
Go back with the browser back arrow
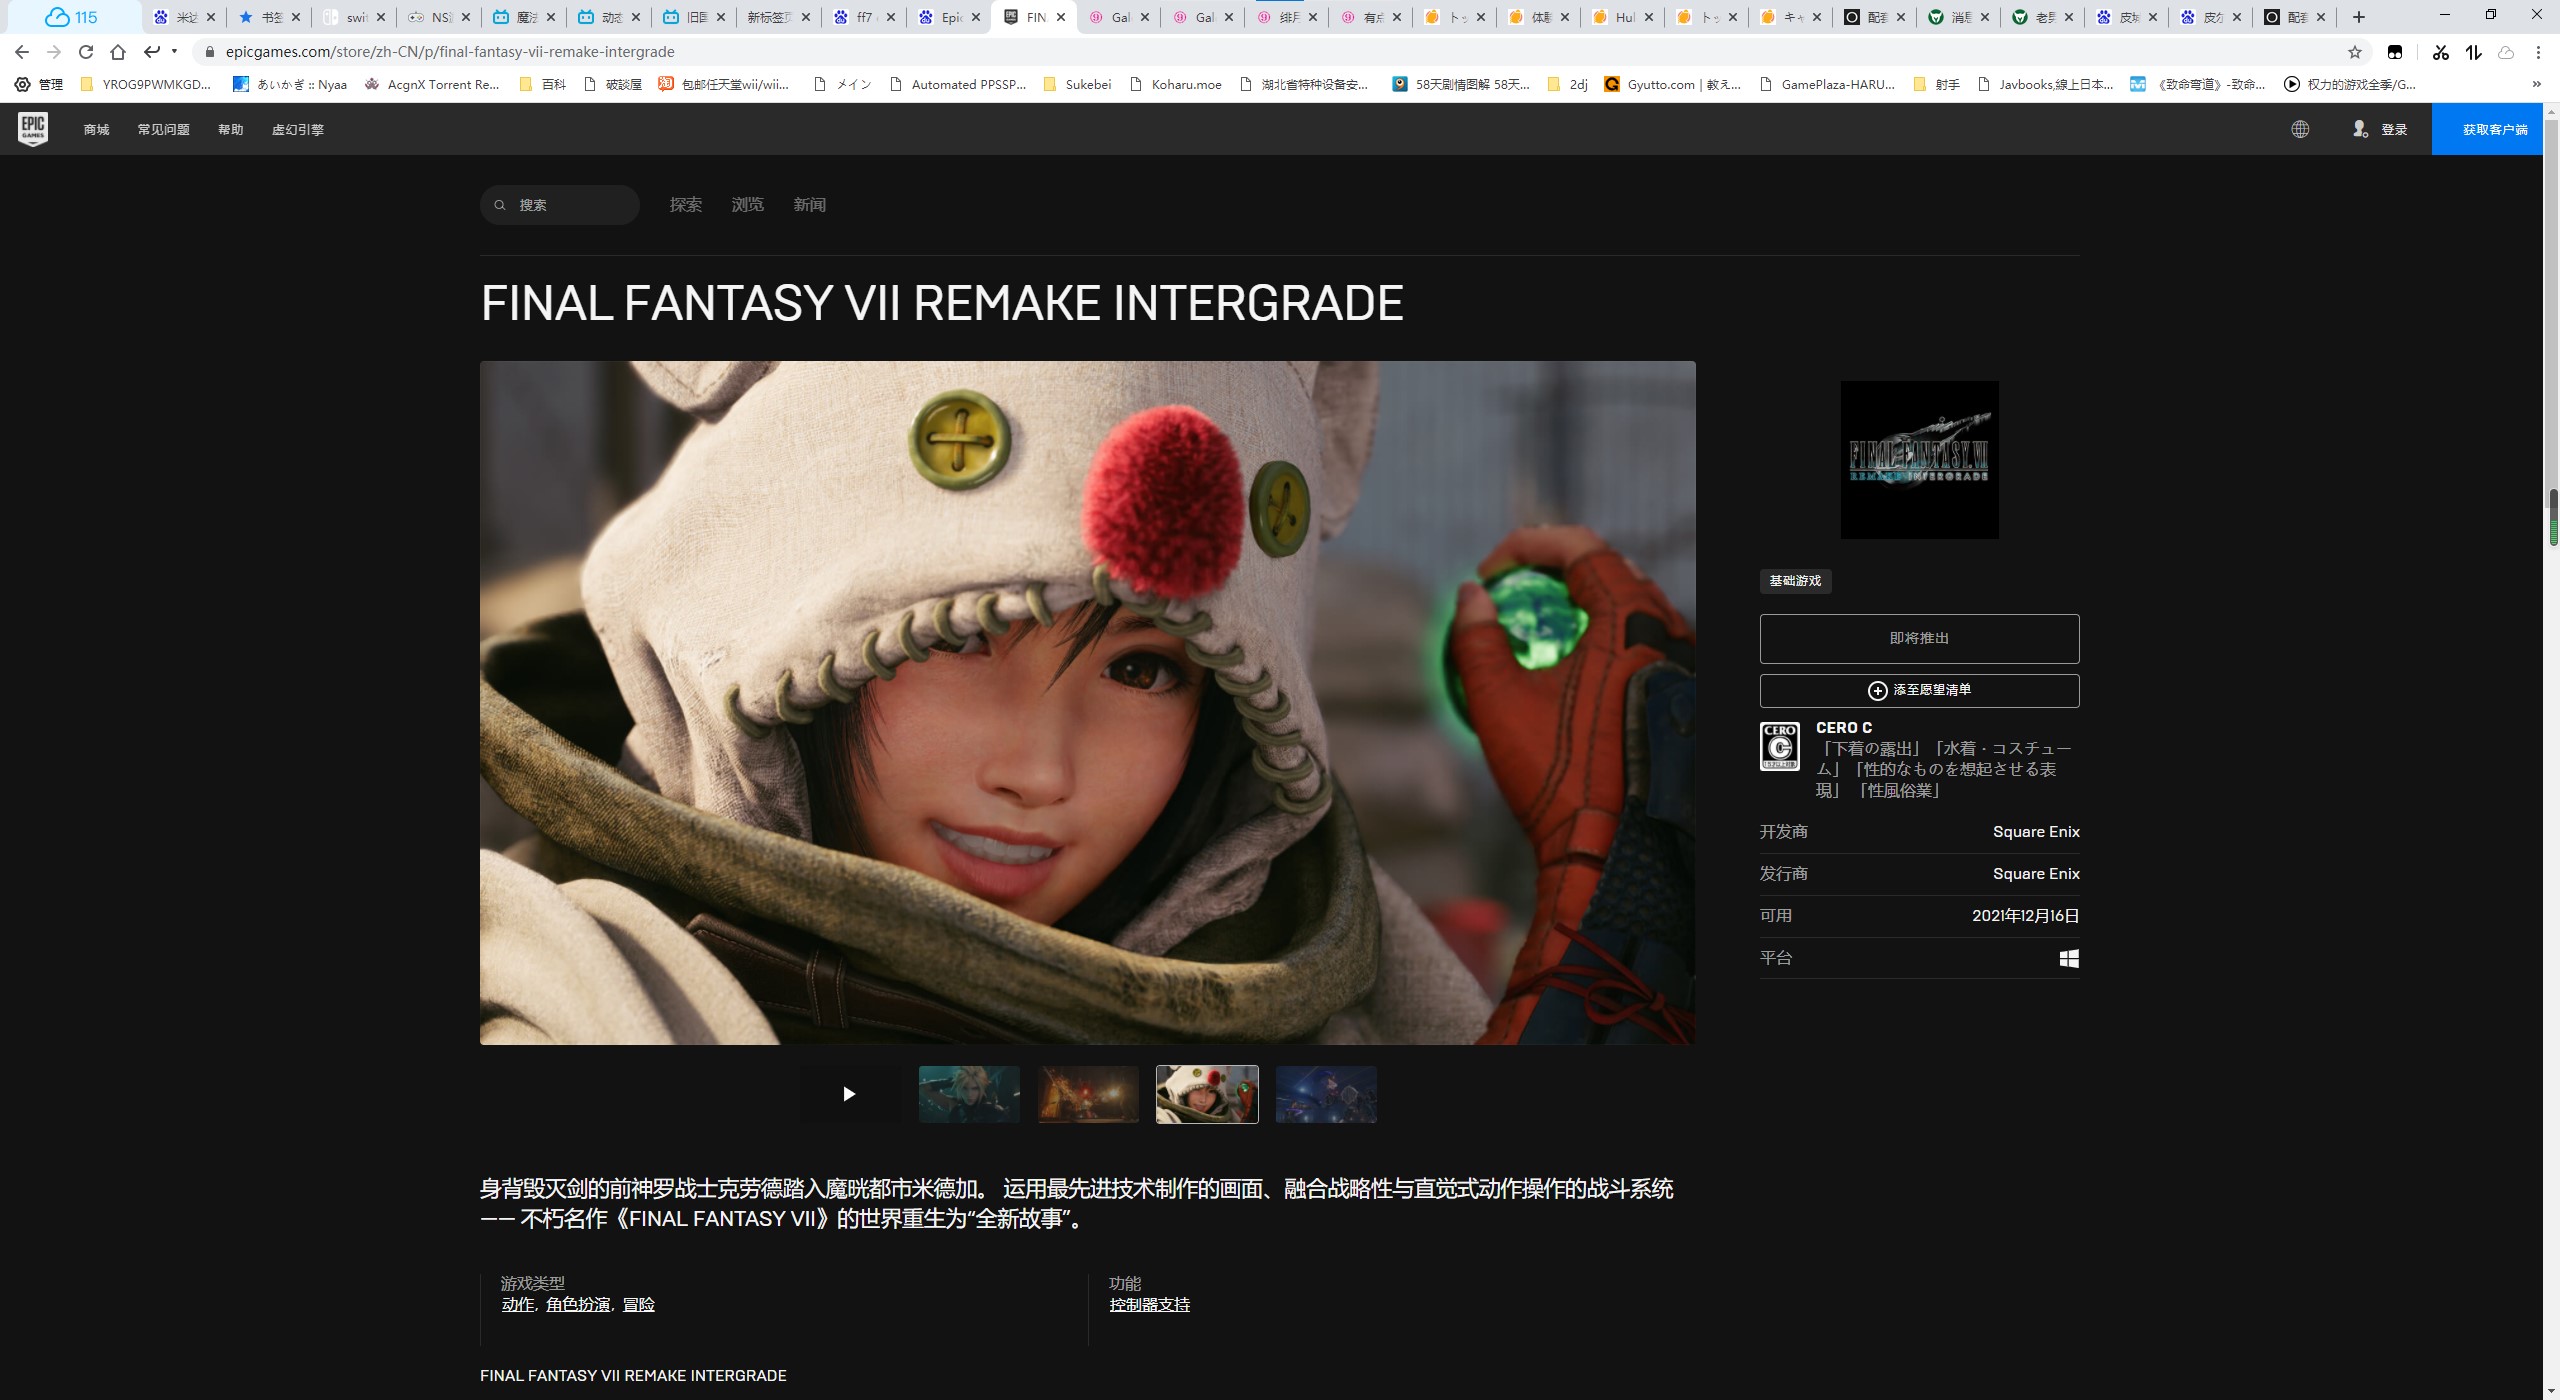click(x=22, y=52)
